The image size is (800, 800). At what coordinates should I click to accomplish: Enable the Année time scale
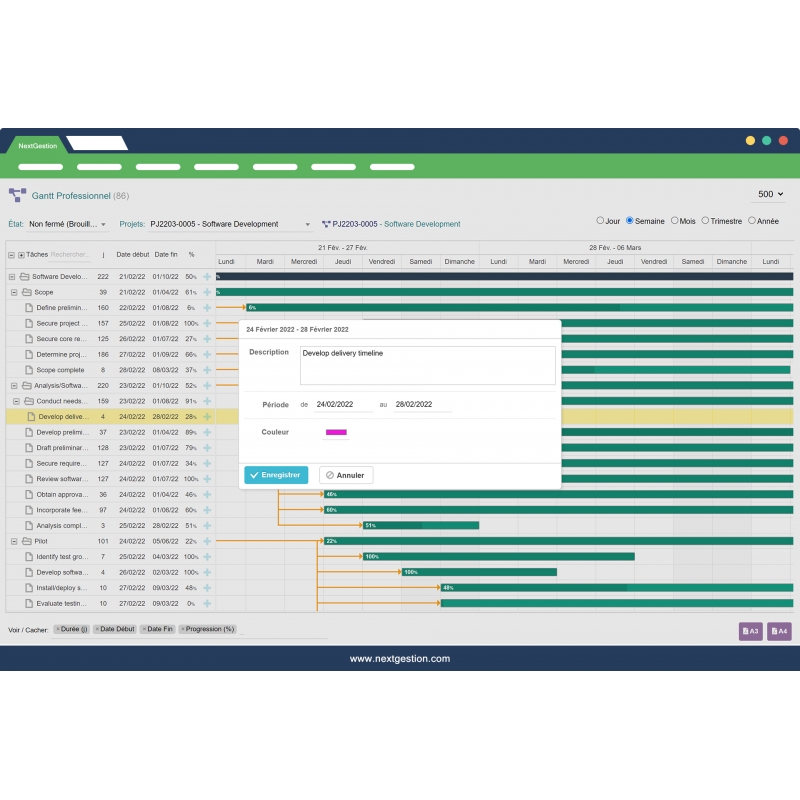[x=752, y=221]
